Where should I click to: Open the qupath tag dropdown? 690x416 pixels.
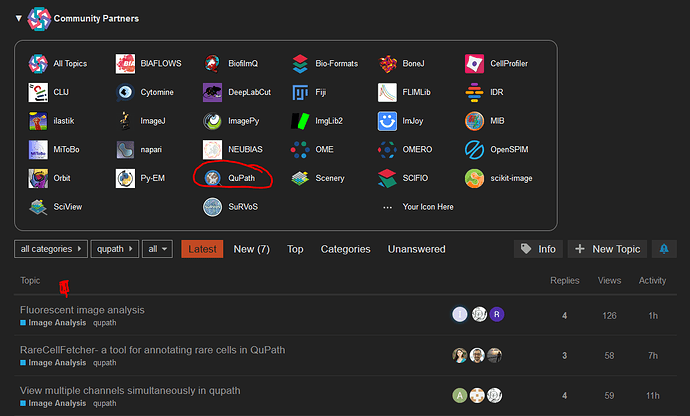click(115, 249)
